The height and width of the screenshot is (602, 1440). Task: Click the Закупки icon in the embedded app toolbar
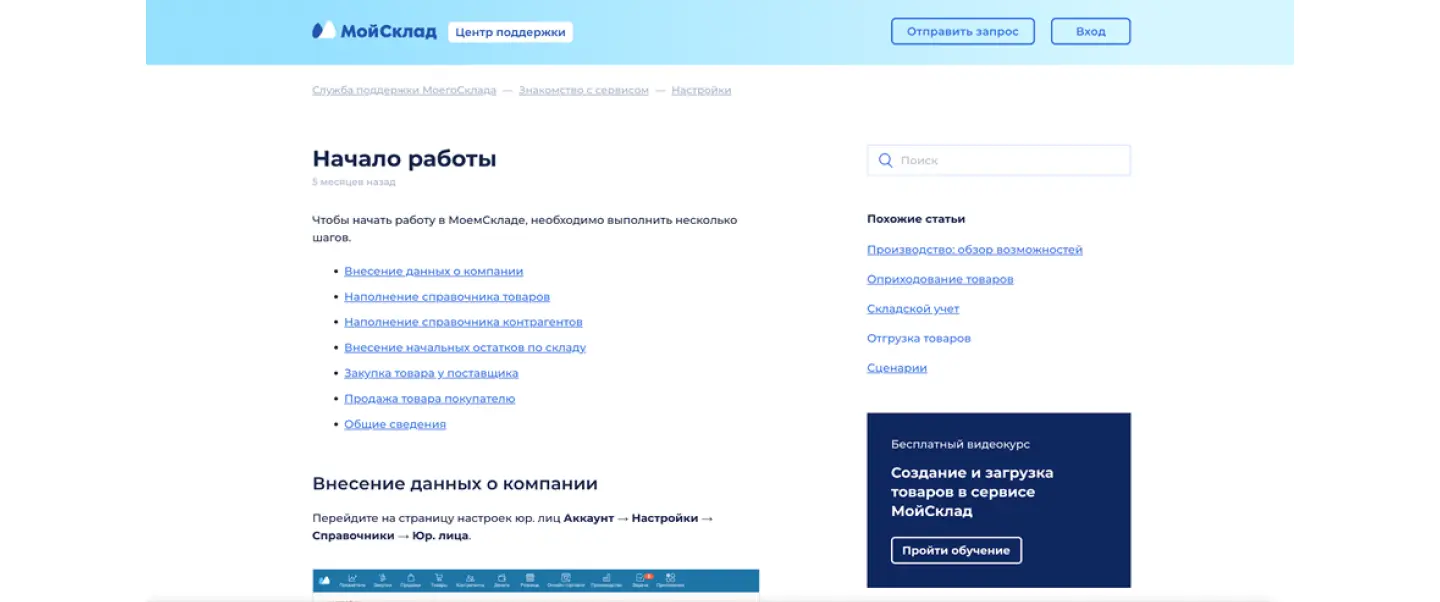pyautogui.click(x=382, y=580)
